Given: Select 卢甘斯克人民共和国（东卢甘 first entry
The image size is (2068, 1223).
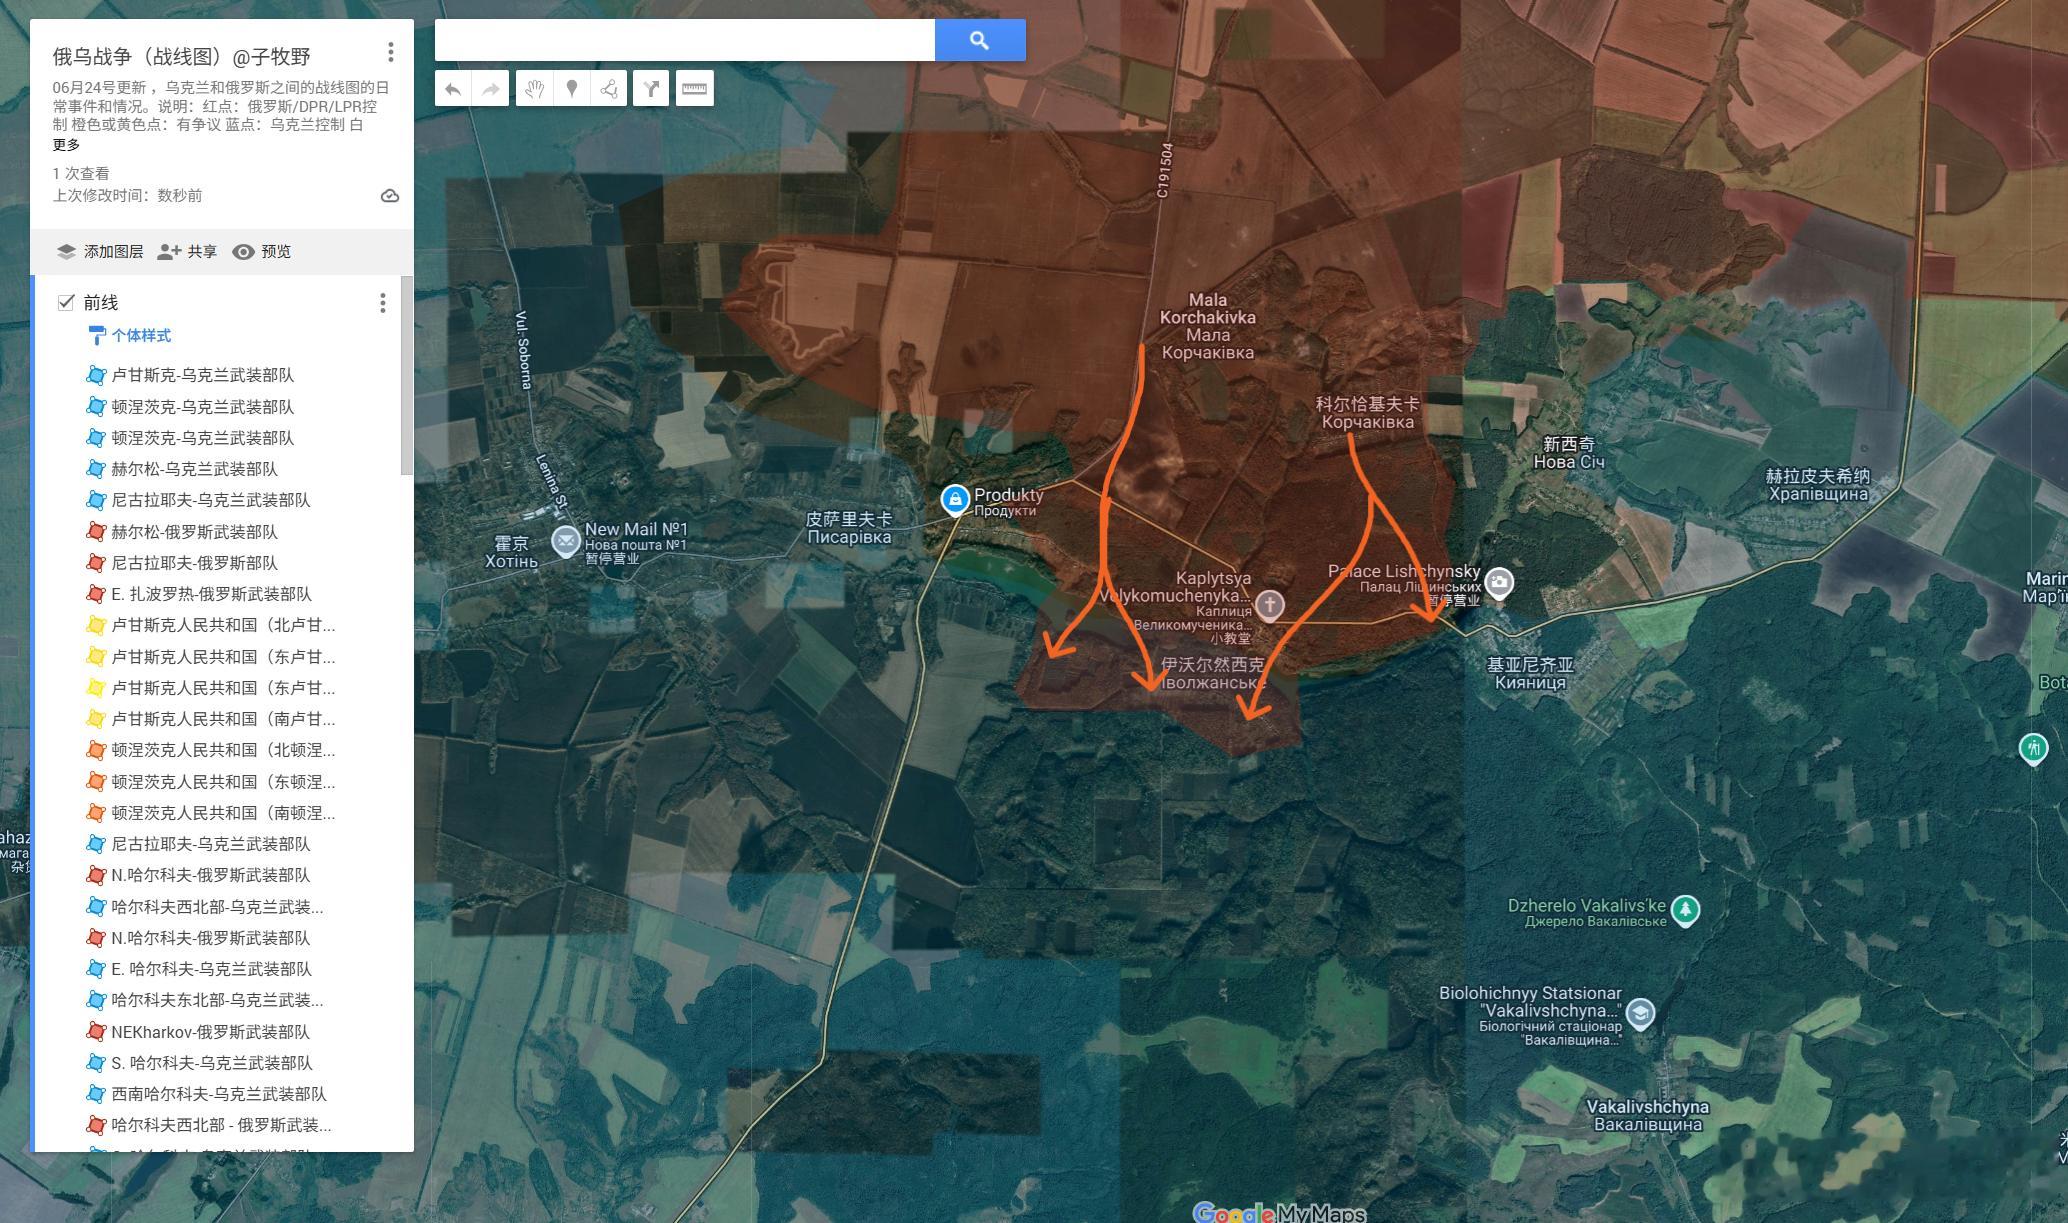Looking at the screenshot, I should [223, 657].
